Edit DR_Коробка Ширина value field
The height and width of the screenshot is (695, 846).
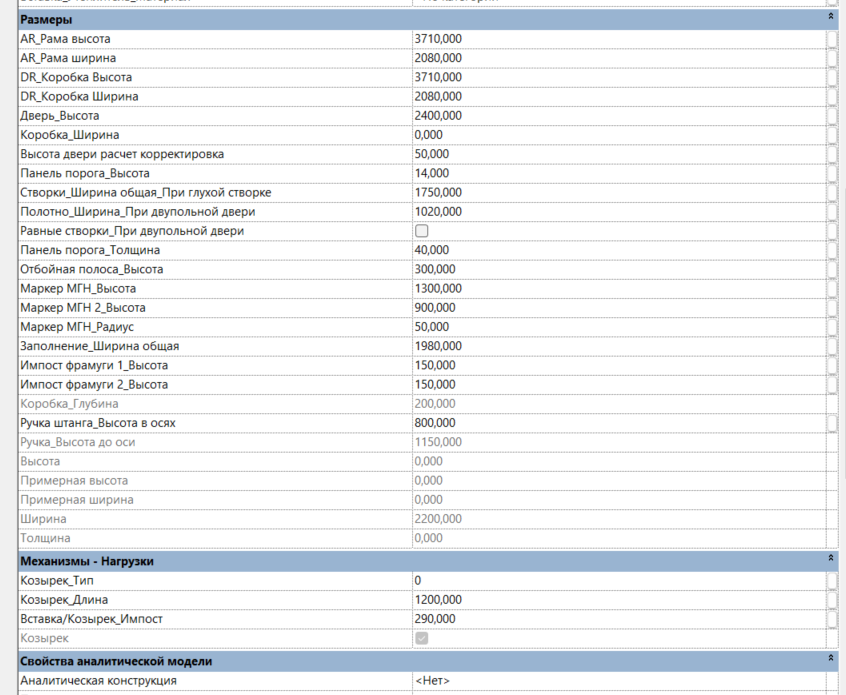click(619, 97)
